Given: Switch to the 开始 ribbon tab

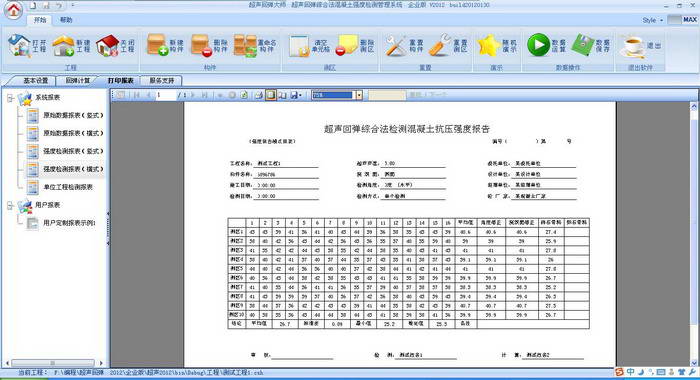Looking at the screenshot, I should pyautogui.click(x=40, y=20).
